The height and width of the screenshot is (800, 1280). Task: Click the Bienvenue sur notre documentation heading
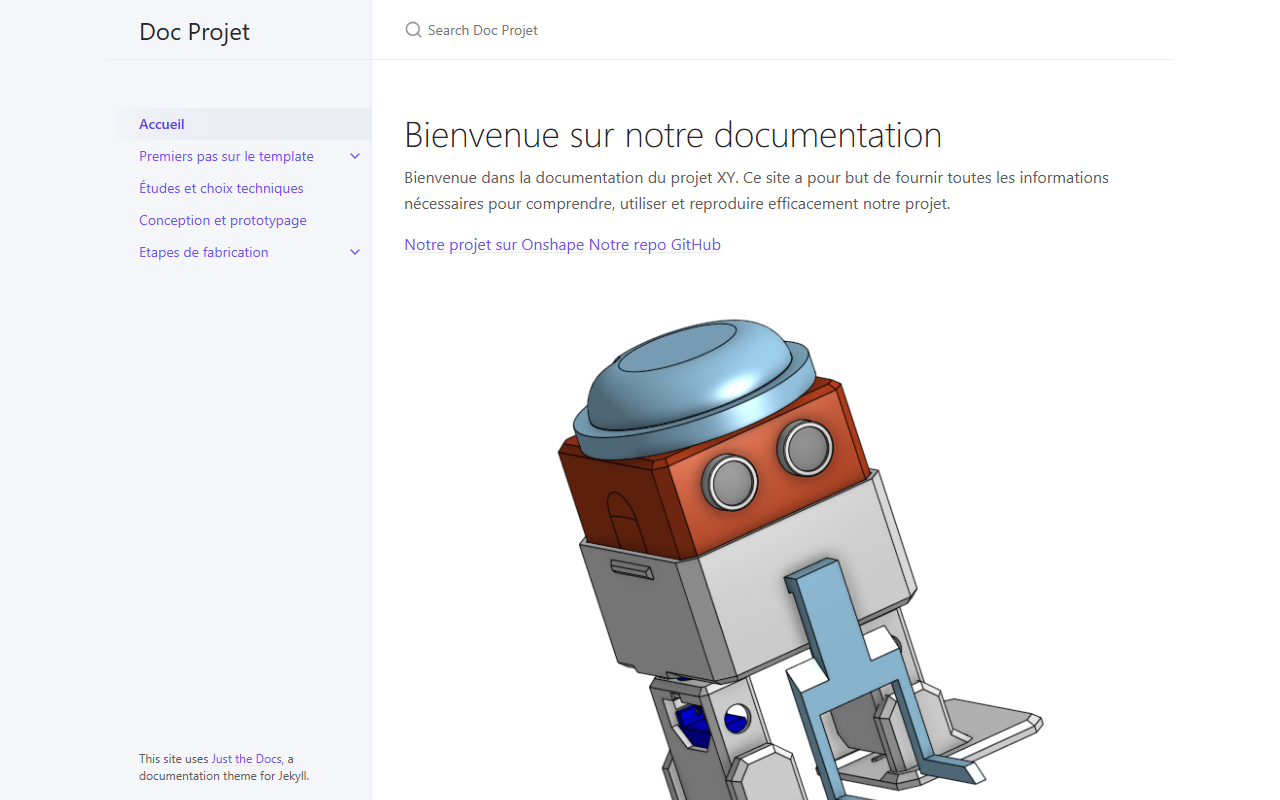pyautogui.click(x=673, y=134)
